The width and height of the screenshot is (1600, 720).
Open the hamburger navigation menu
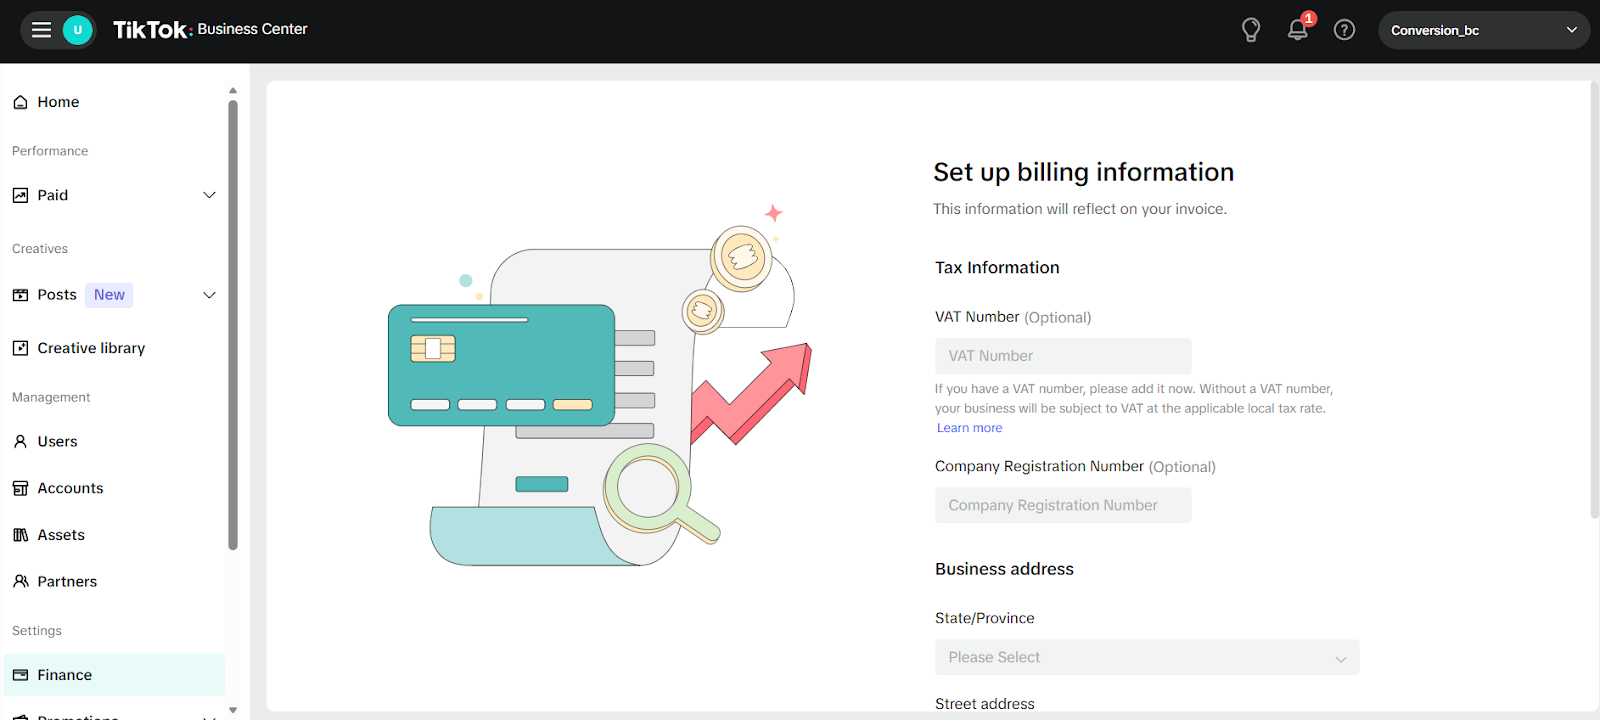coord(41,30)
